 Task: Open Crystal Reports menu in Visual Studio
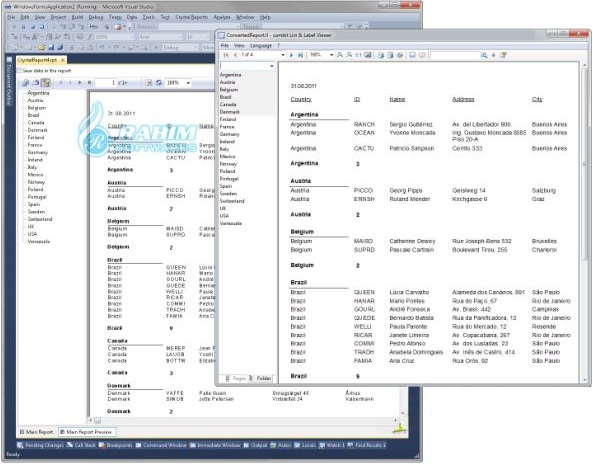pyautogui.click(x=191, y=17)
